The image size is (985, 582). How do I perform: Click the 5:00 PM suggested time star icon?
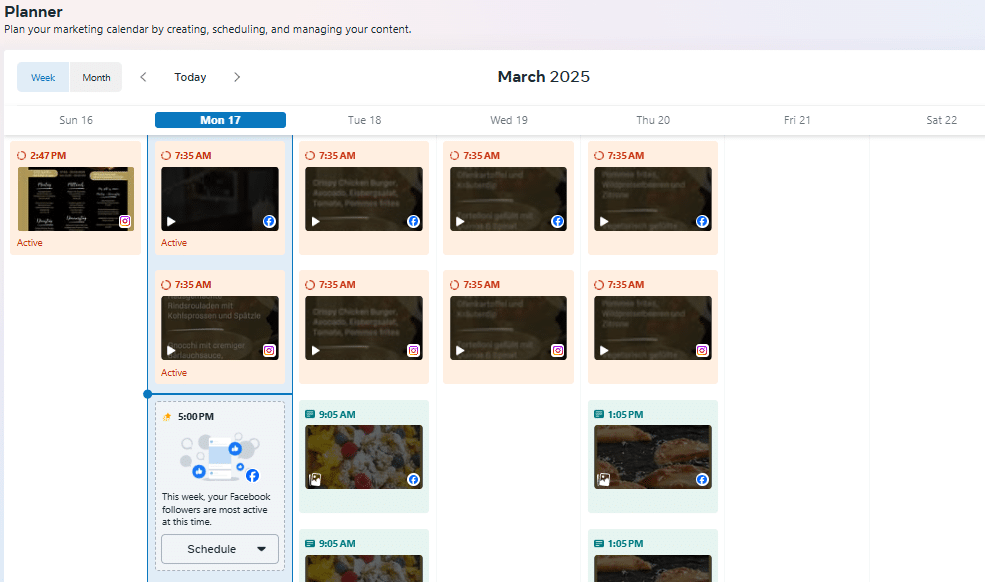167,417
